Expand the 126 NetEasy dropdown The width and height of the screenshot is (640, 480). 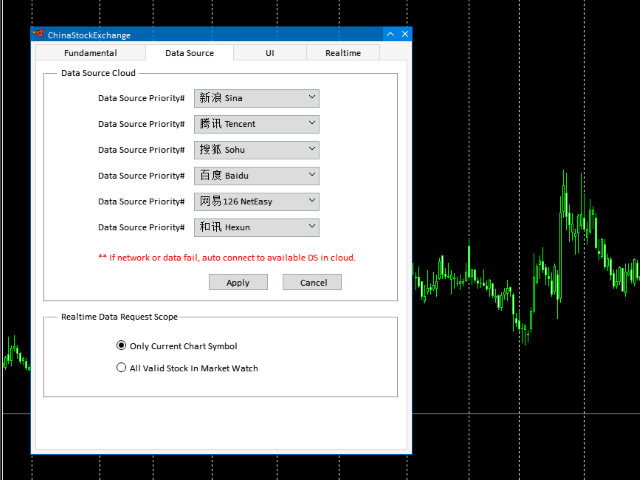[x=256, y=201]
